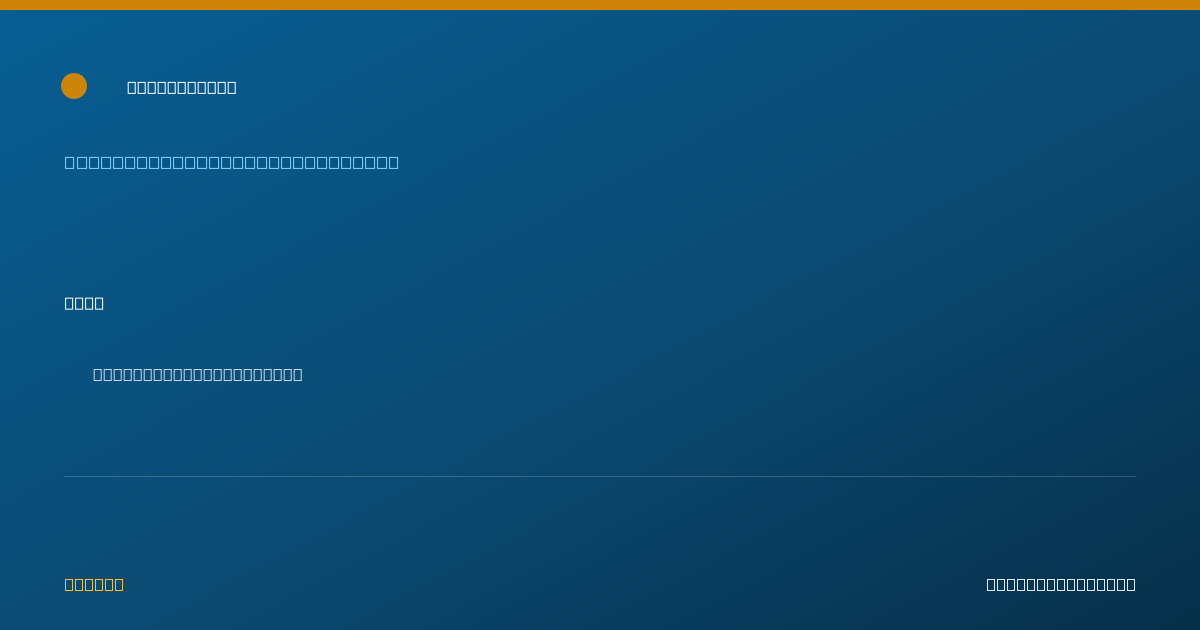Open the white footer text at bottom right
The image size is (1200, 630).
[x=1061, y=584]
